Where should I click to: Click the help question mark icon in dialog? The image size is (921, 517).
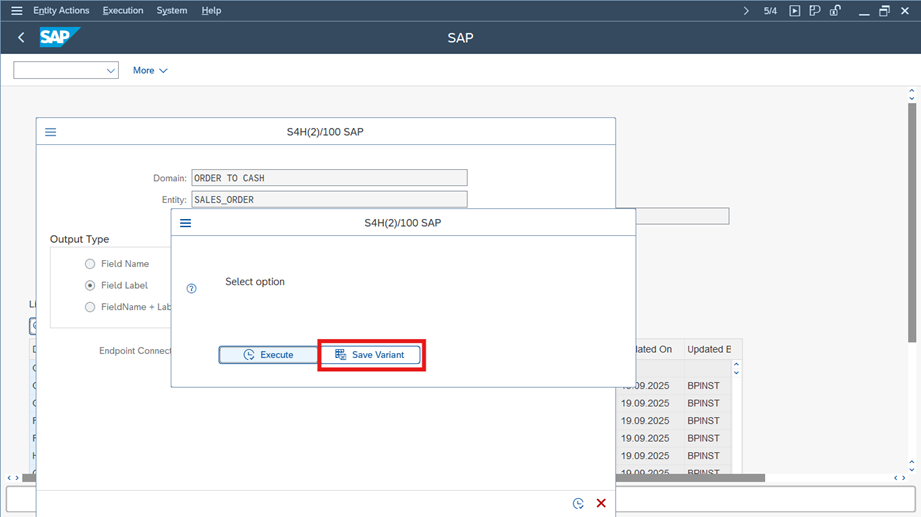pos(192,289)
